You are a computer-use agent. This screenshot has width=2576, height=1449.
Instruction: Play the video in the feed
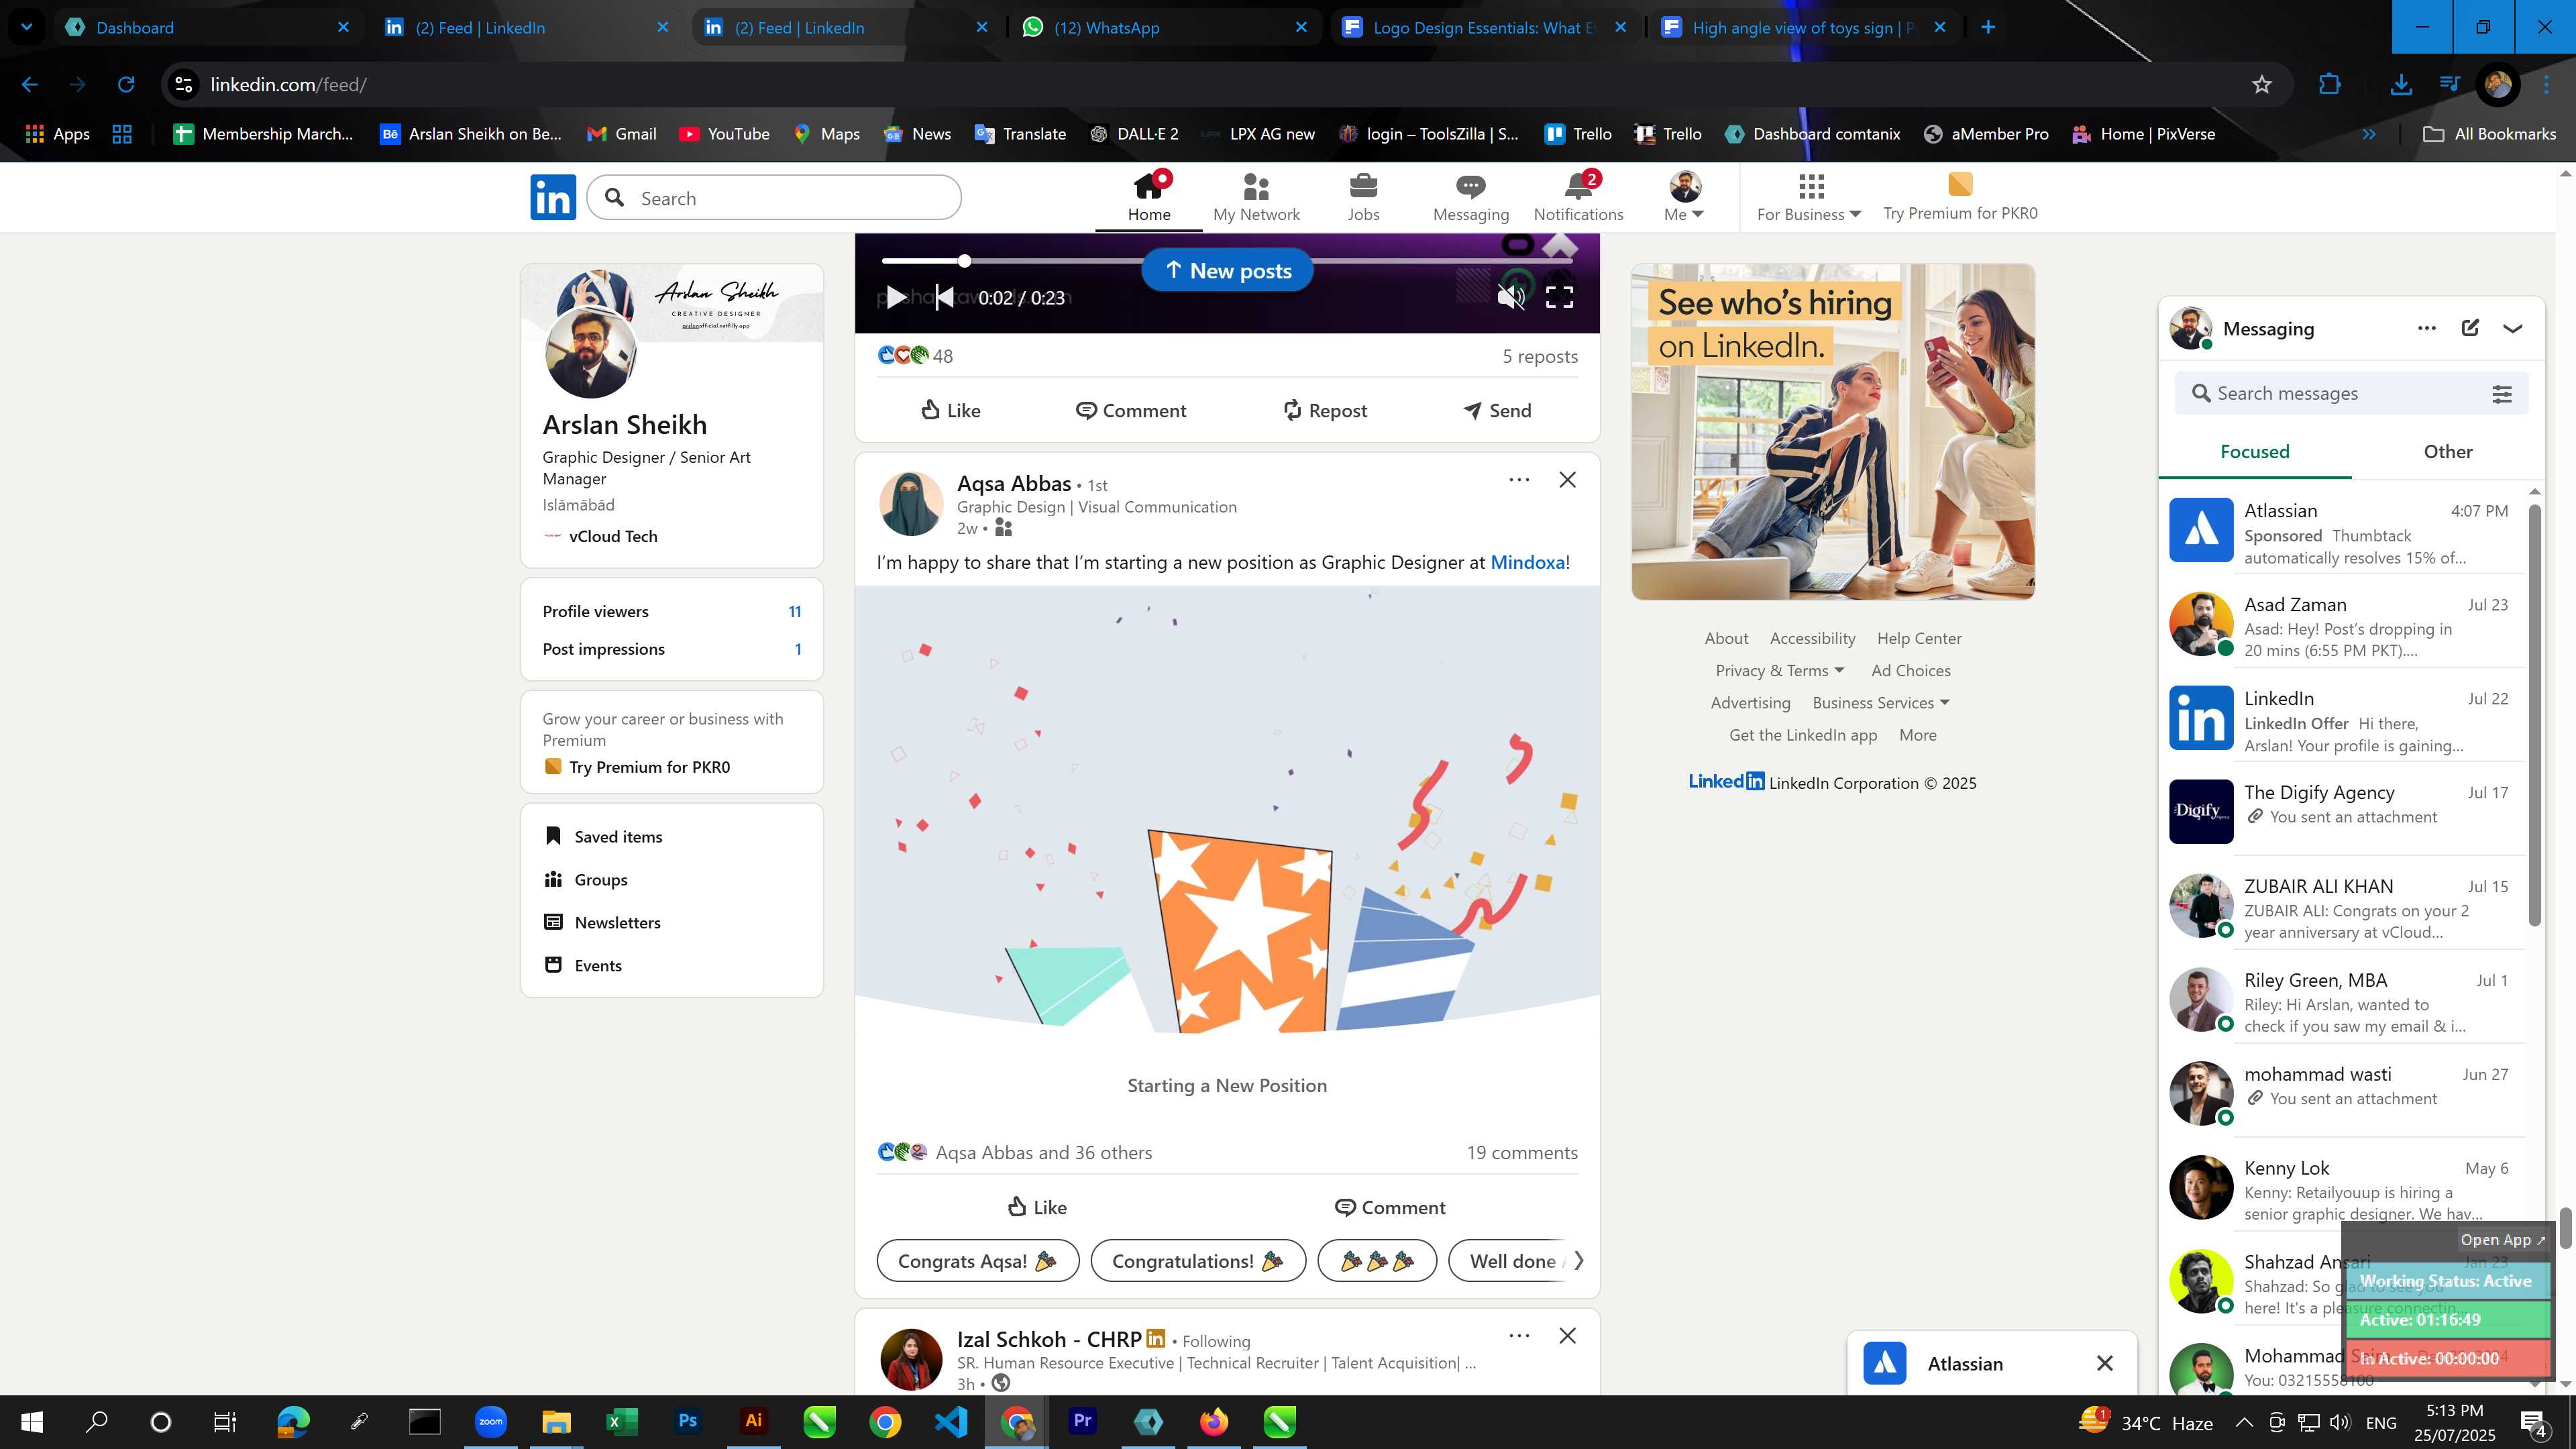click(x=896, y=297)
